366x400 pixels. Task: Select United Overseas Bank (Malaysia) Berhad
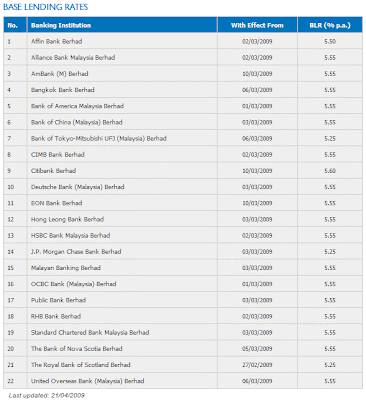tap(88, 381)
